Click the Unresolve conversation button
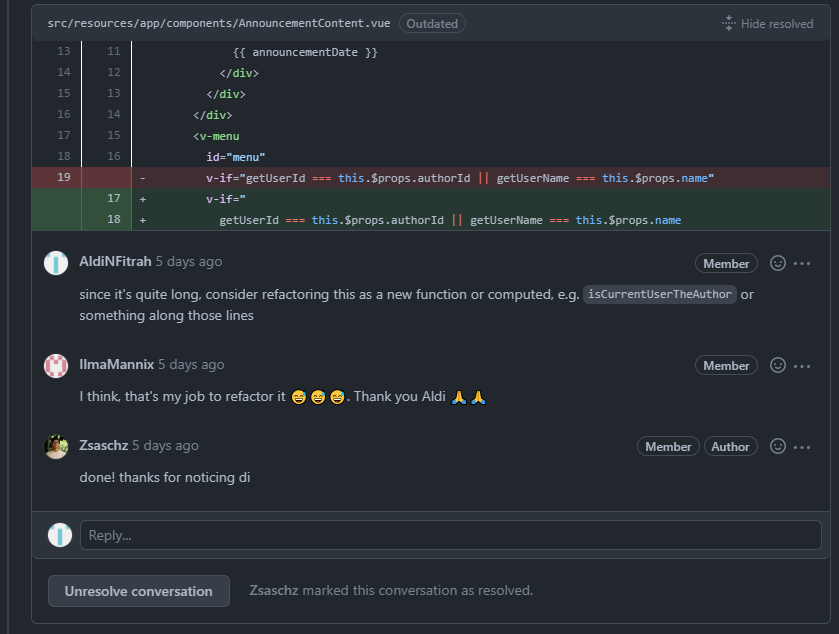839x634 pixels. pyautogui.click(x=138, y=590)
